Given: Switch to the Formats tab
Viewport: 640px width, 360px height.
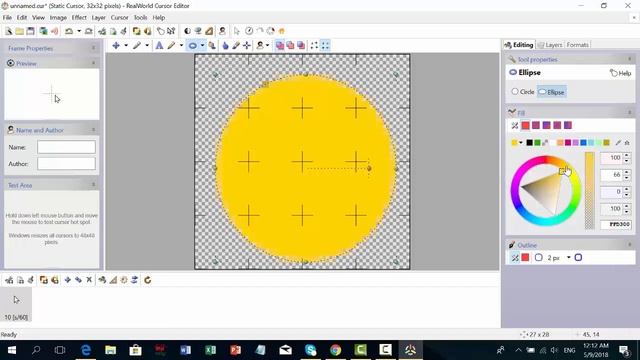Looking at the screenshot, I should 577,45.
